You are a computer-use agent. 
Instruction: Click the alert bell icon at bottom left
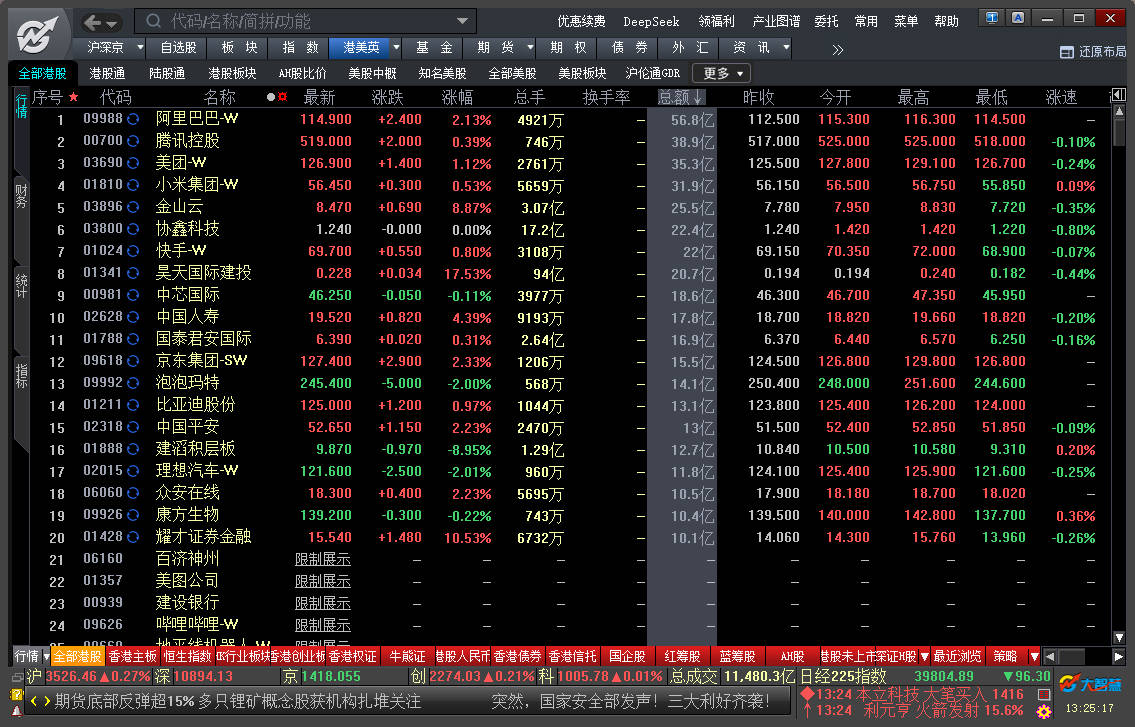(x=17, y=711)
